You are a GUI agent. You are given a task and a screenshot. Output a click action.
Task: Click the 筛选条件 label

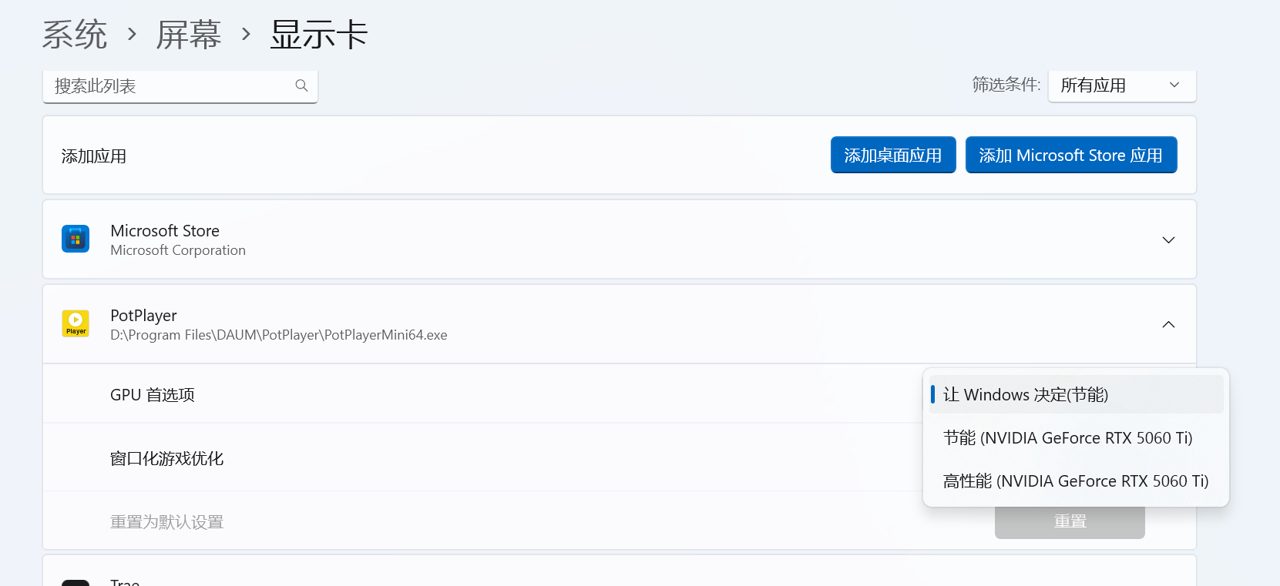click(1006, 85)
